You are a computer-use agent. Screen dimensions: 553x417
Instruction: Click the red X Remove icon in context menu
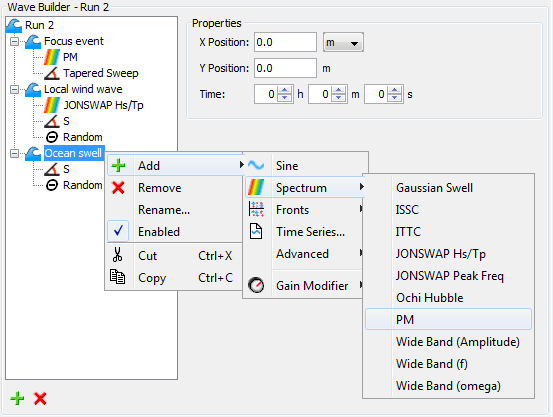[x=118, y=188]
